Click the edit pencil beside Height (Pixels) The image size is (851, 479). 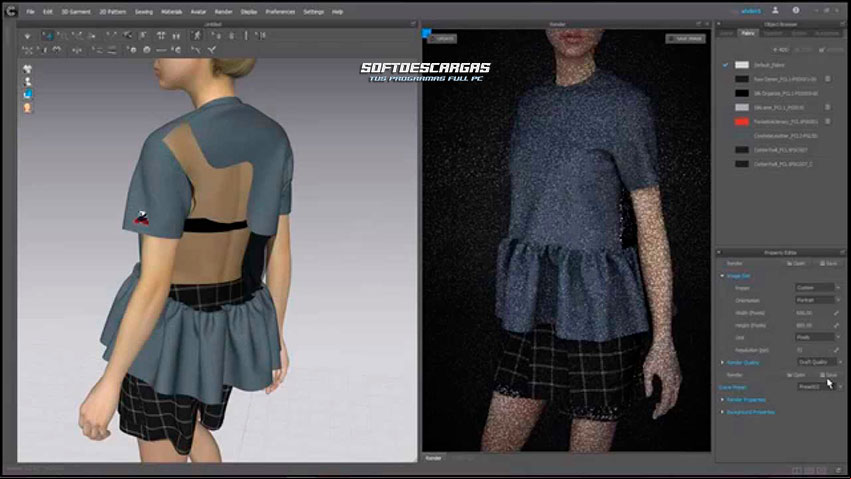pyautogui.click(x=836, y=325)
